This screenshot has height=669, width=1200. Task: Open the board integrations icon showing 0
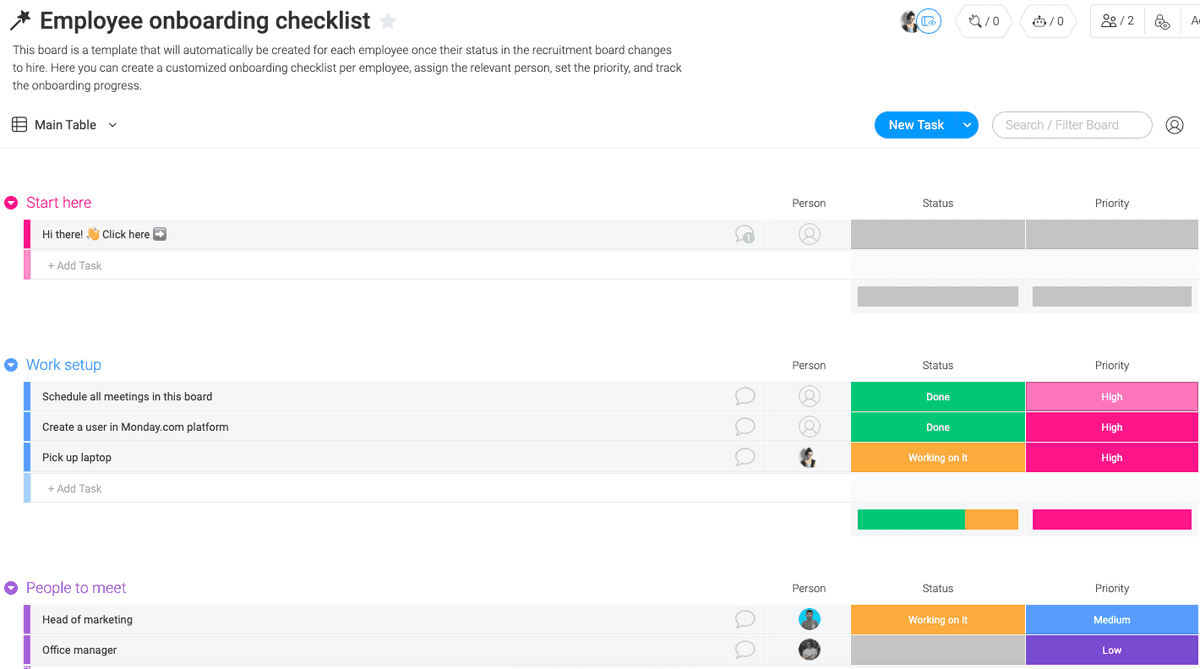[x=983, y=21]
